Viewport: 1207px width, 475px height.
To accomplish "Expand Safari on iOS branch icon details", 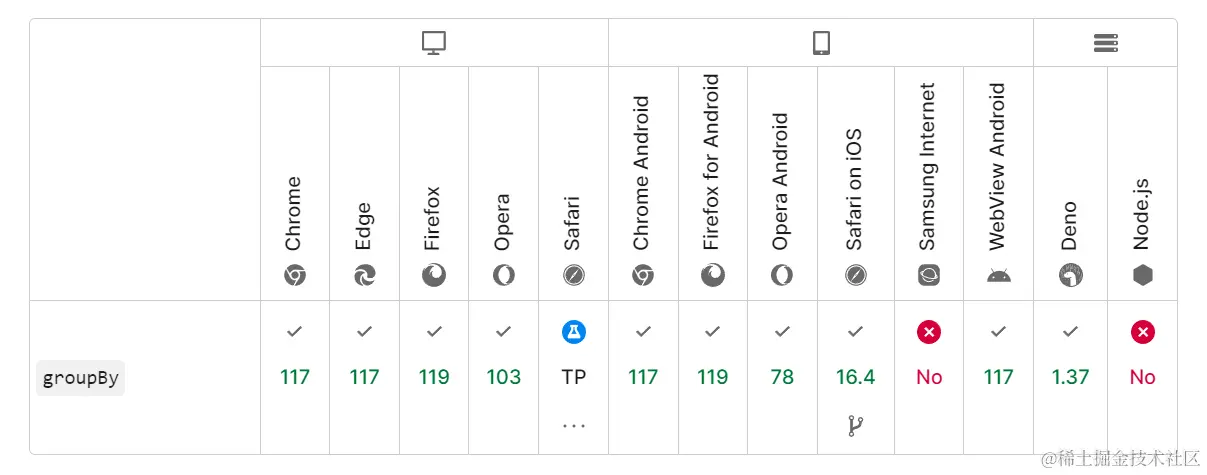I will (x=855, y=425).
